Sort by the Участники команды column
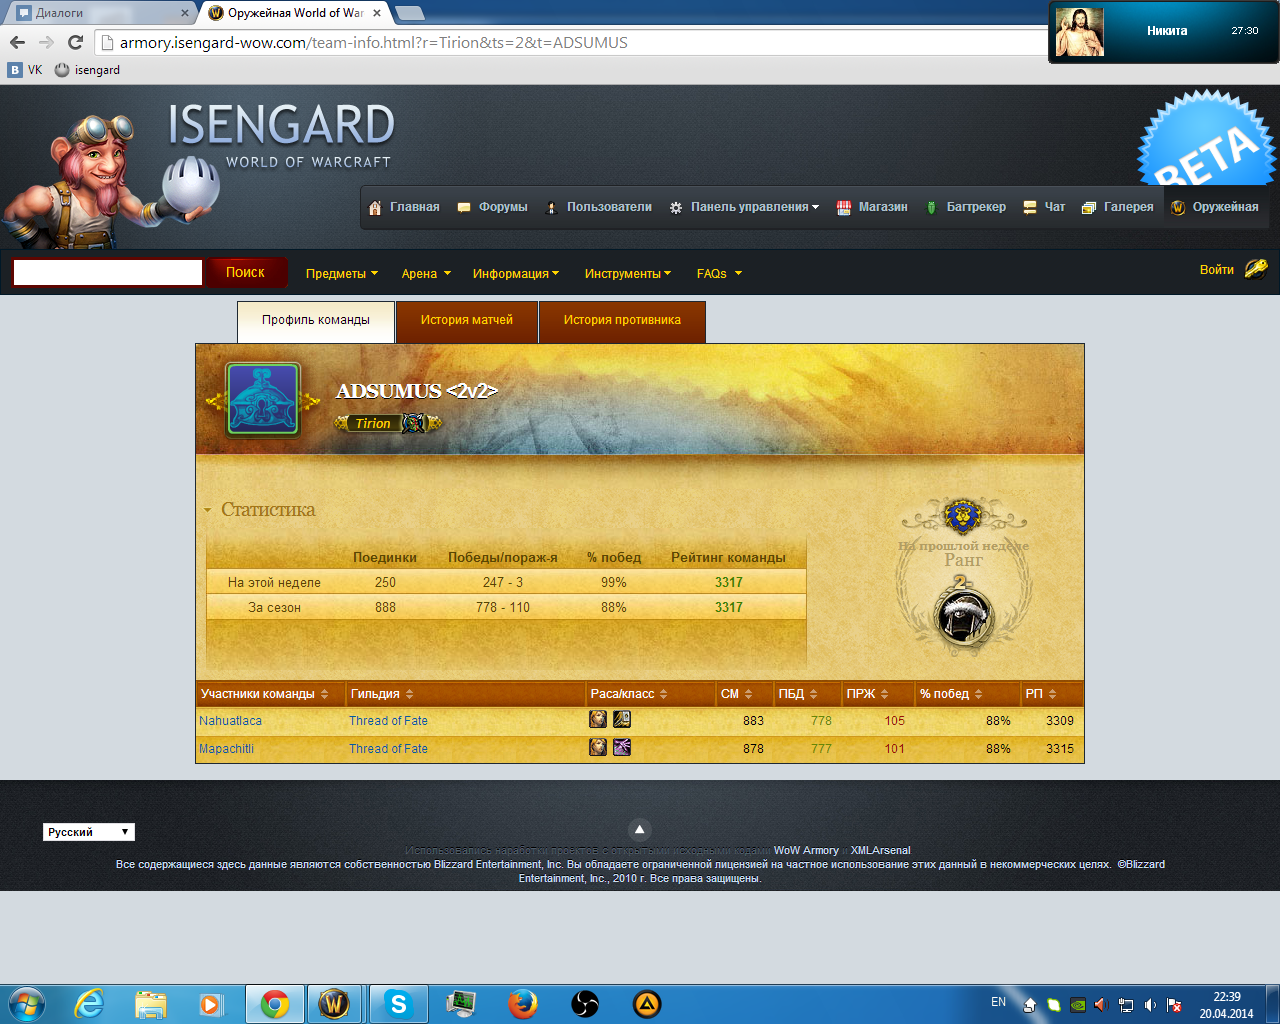This screenshot has height=1024, width=1280. click(x=265, y=694)
